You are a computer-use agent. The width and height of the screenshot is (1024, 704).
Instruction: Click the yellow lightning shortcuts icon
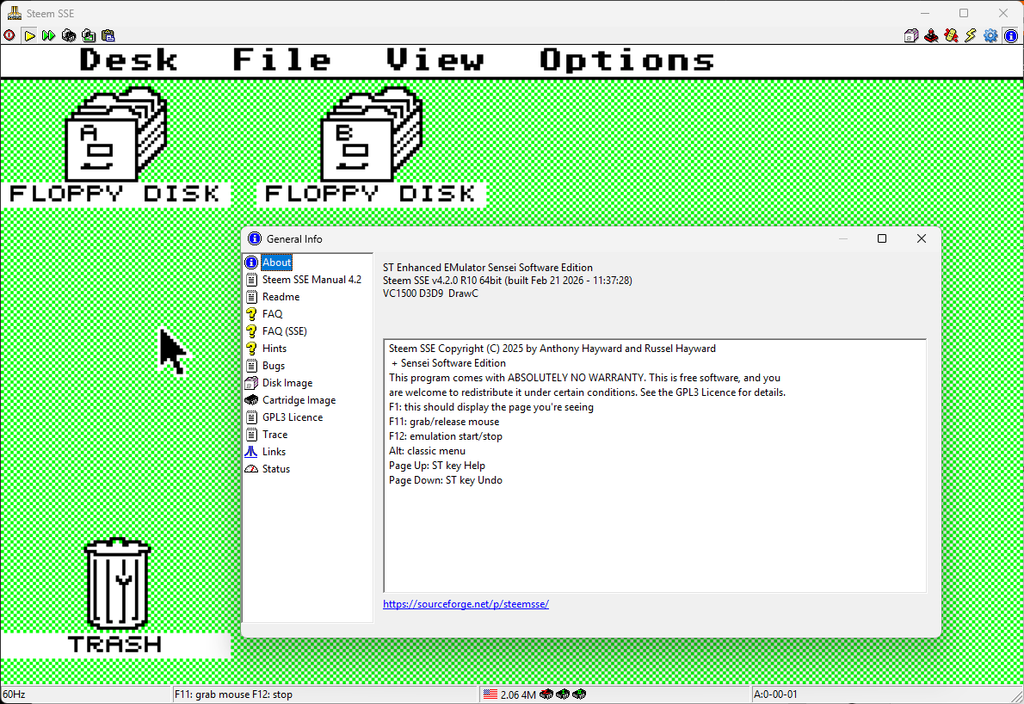click(970, 36)
